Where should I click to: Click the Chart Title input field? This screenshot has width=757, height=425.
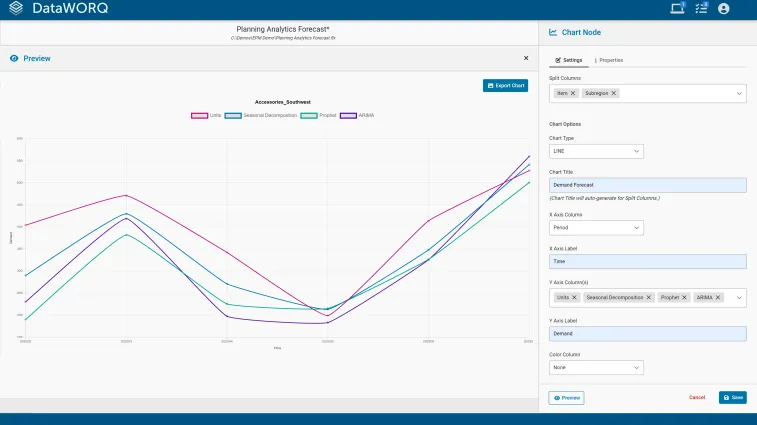point(647,185)
